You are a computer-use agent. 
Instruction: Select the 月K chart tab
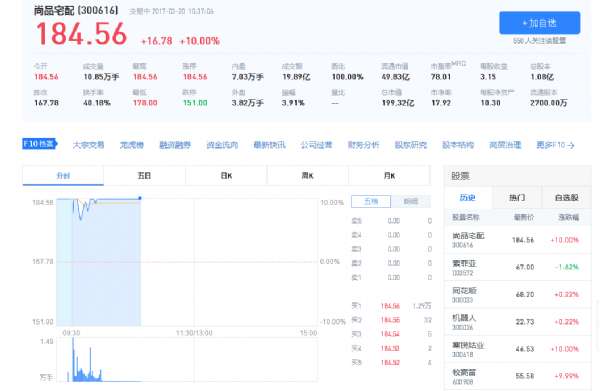(x=390, y=176)
